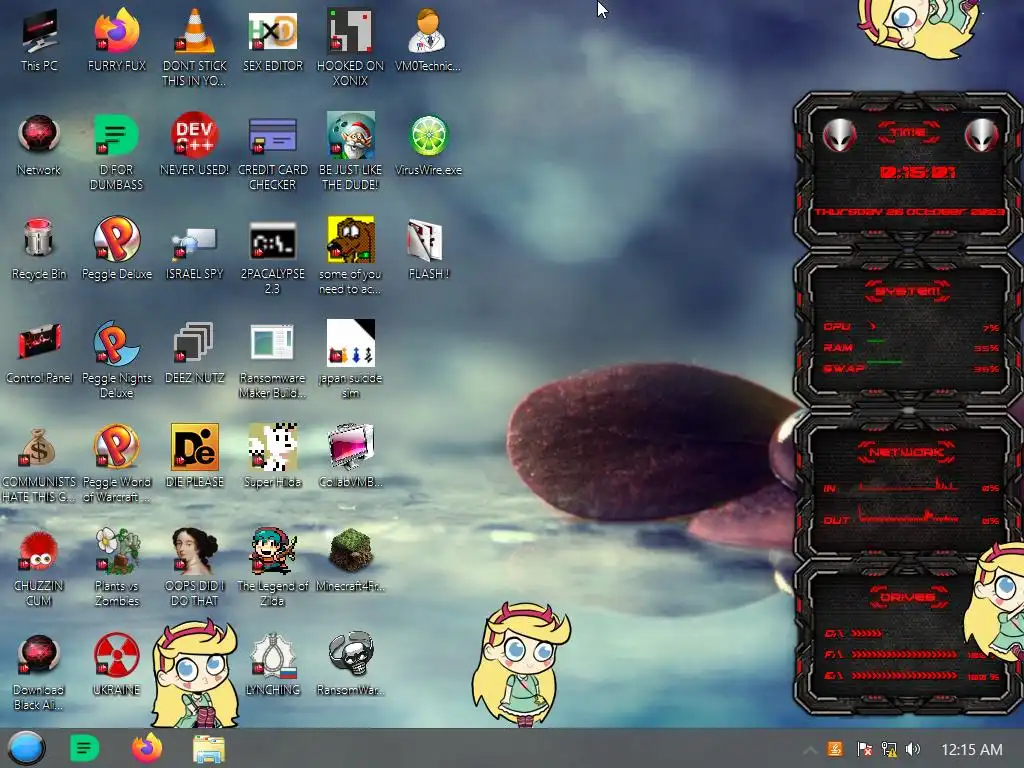Click the red digital clock in the TIME widget
Image resolution: width=1024 pixels, height=768 pixels.
tap(917, 172)
